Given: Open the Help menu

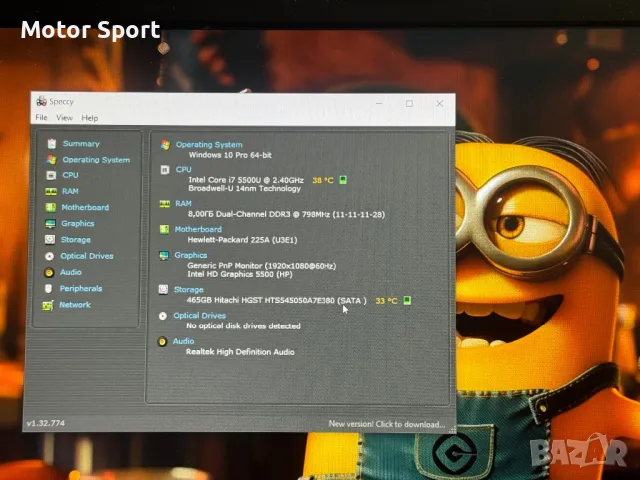Looking at the screenshot, I should pyautogui.click(x=90, y=118).
